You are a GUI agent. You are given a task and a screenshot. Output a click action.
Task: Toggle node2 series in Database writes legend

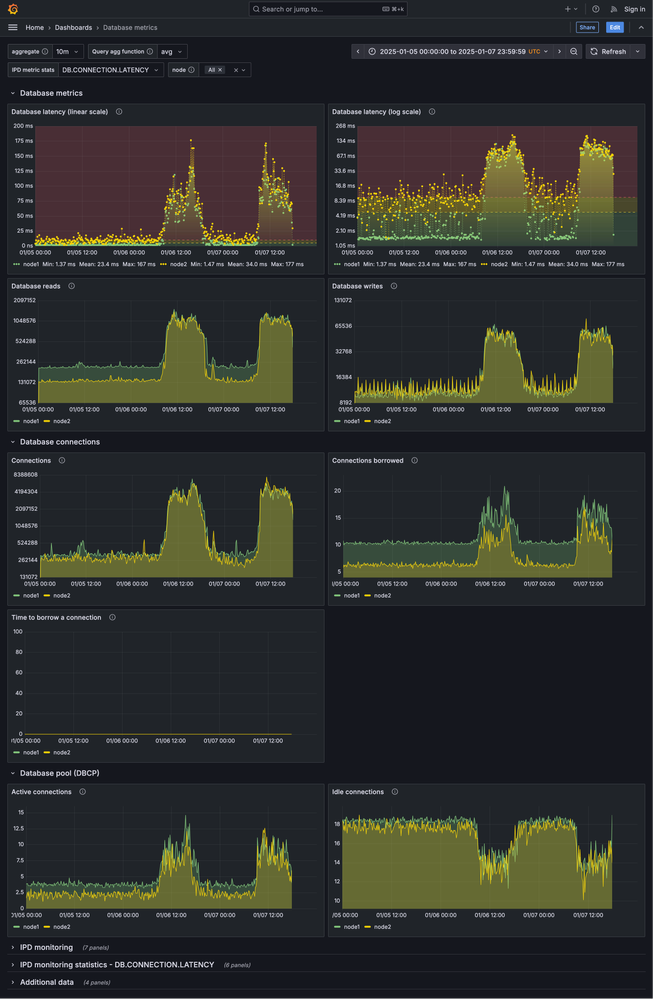coord(376,421)
